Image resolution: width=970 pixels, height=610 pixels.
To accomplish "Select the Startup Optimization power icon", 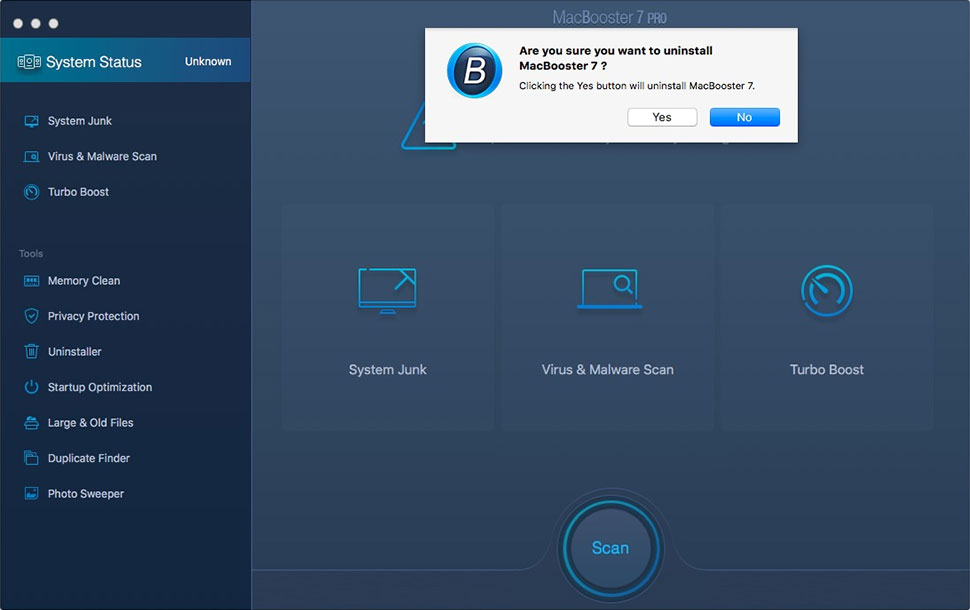I will pyautogui.click(x=29, y=387).
